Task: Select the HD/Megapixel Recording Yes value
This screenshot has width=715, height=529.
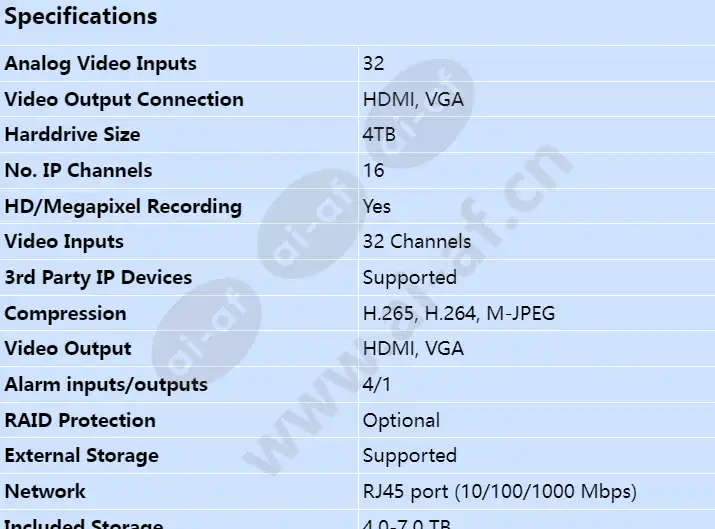Action: tap(377, 206)
